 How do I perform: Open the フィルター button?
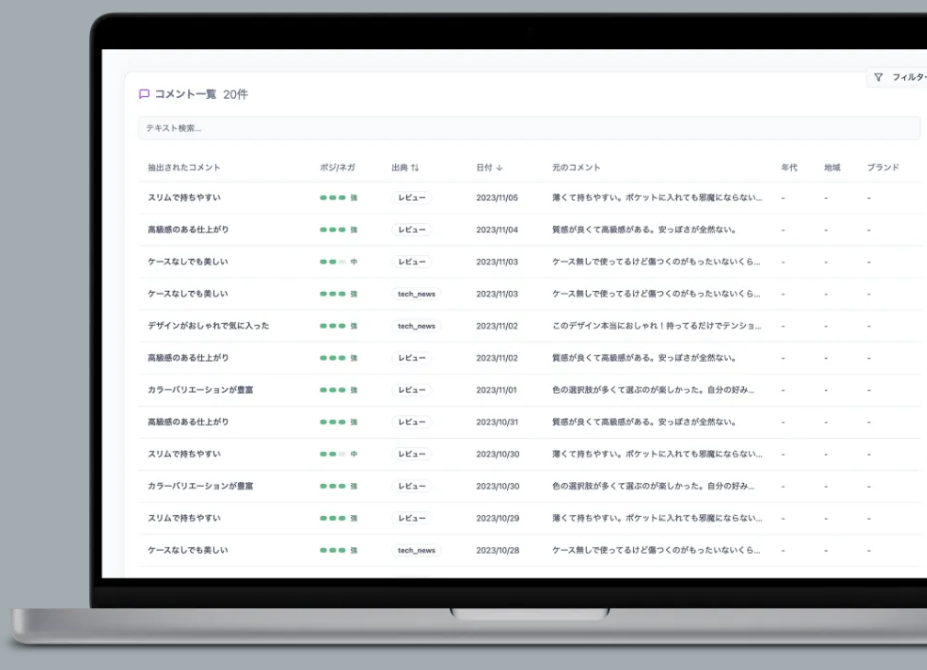[897, 77]
